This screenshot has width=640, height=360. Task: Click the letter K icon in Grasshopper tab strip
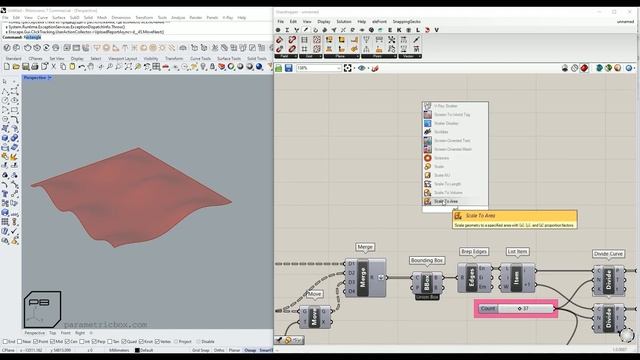point(399,30)
